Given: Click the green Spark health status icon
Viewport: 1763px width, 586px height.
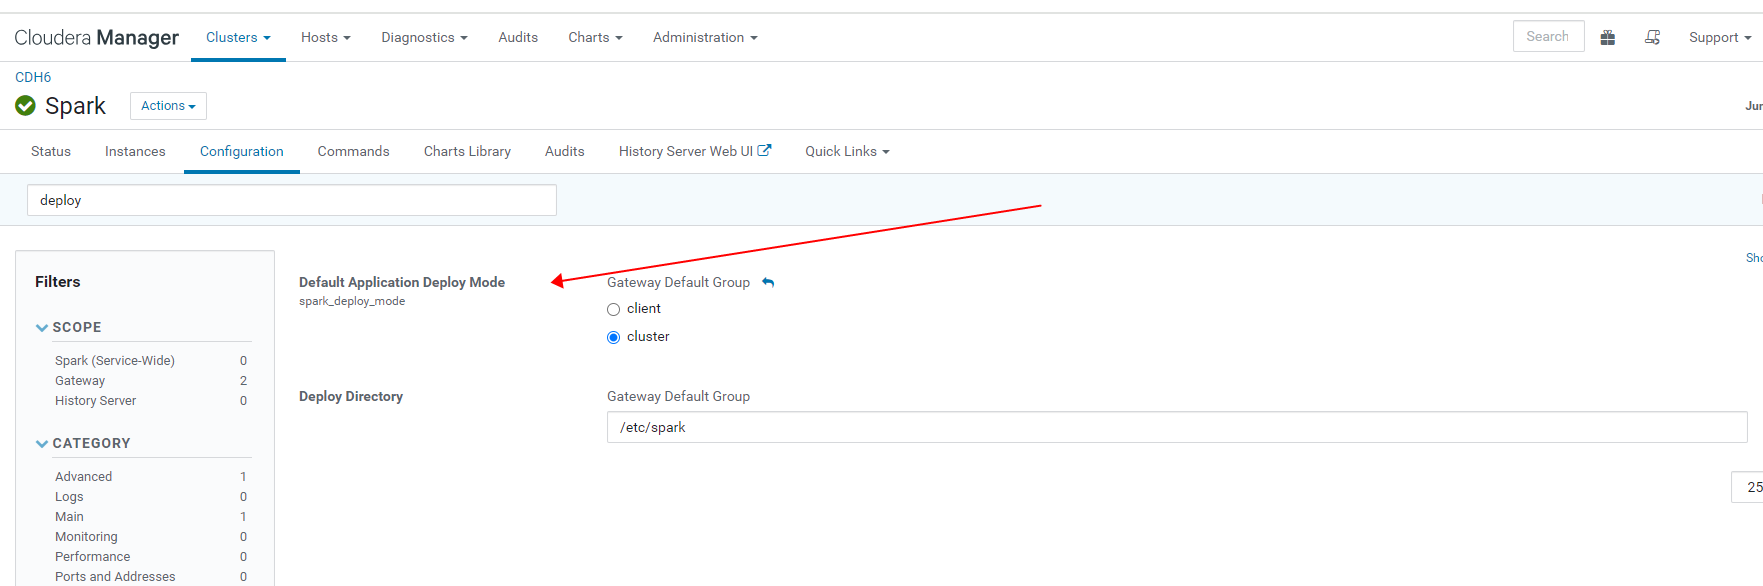Looking at the screenshot, I should point(26,106).
